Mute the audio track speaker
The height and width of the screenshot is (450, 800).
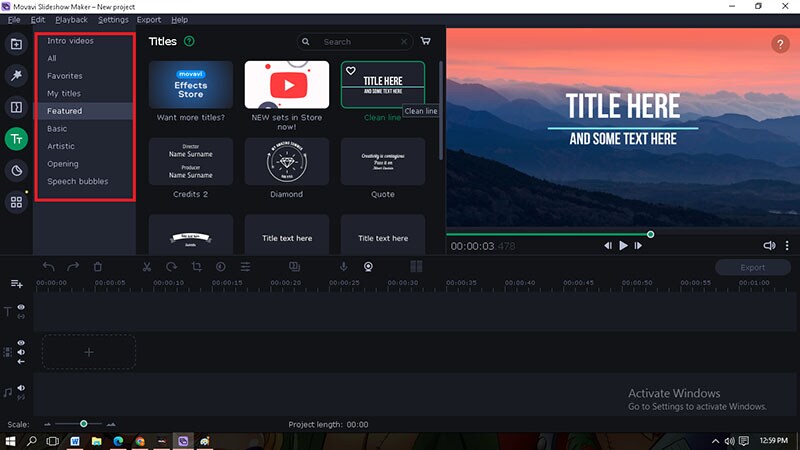(21, 388)
